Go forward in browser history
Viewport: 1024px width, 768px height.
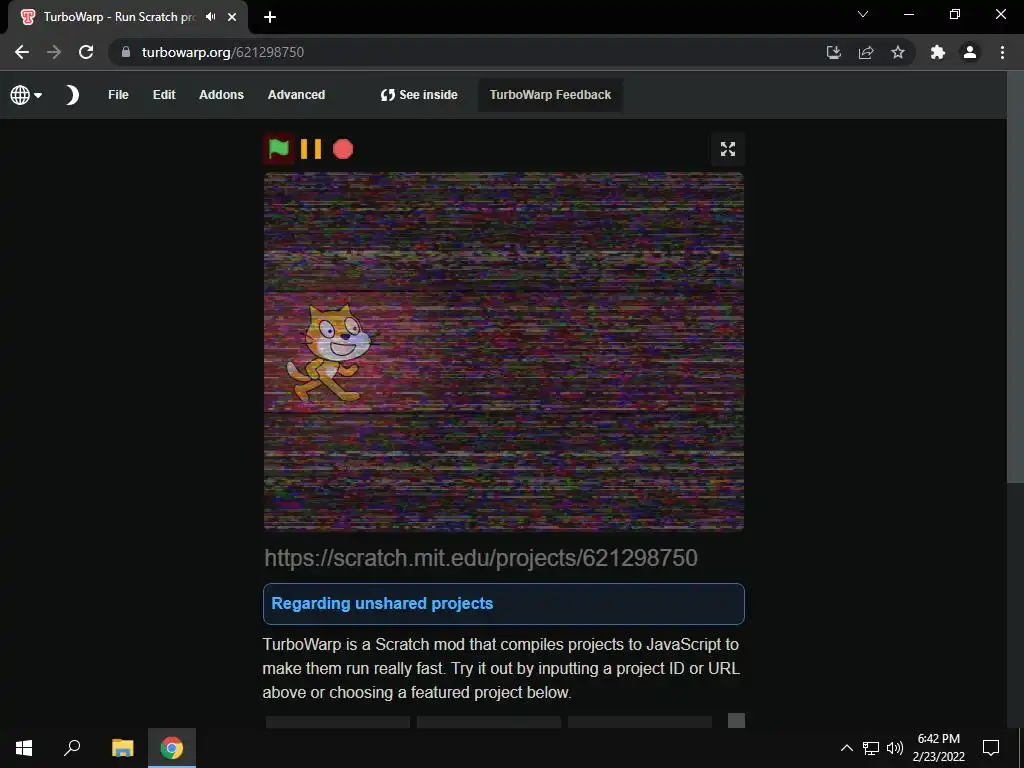54,52
